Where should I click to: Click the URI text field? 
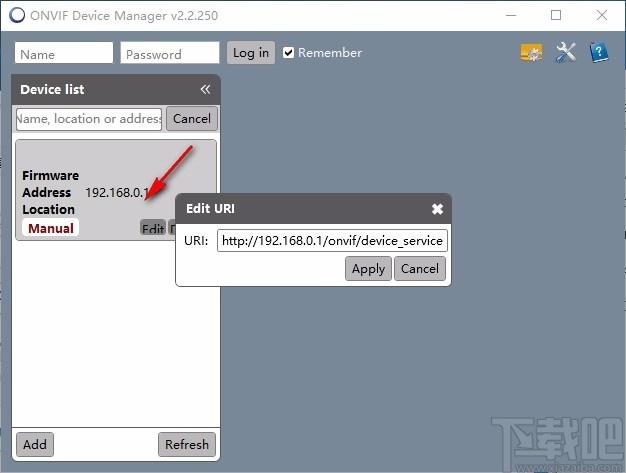coord(331,241)
